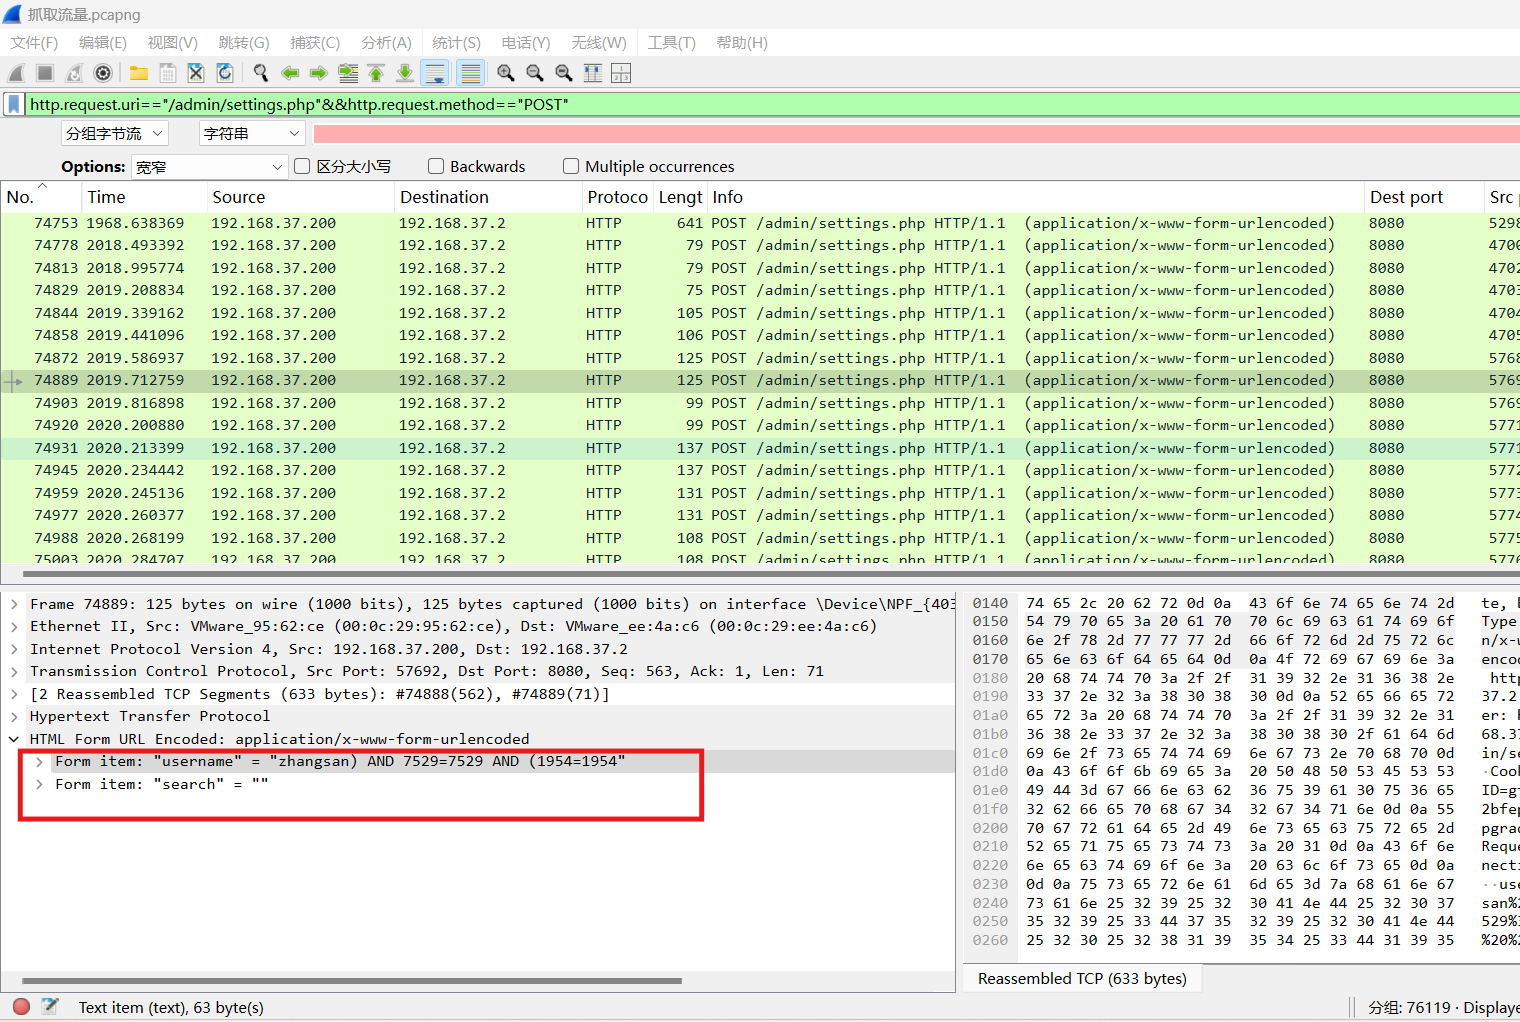Click the close capture file icon
Image resolution: width=1520 pixels, height=1022 pixels.
tap(197, 73)
